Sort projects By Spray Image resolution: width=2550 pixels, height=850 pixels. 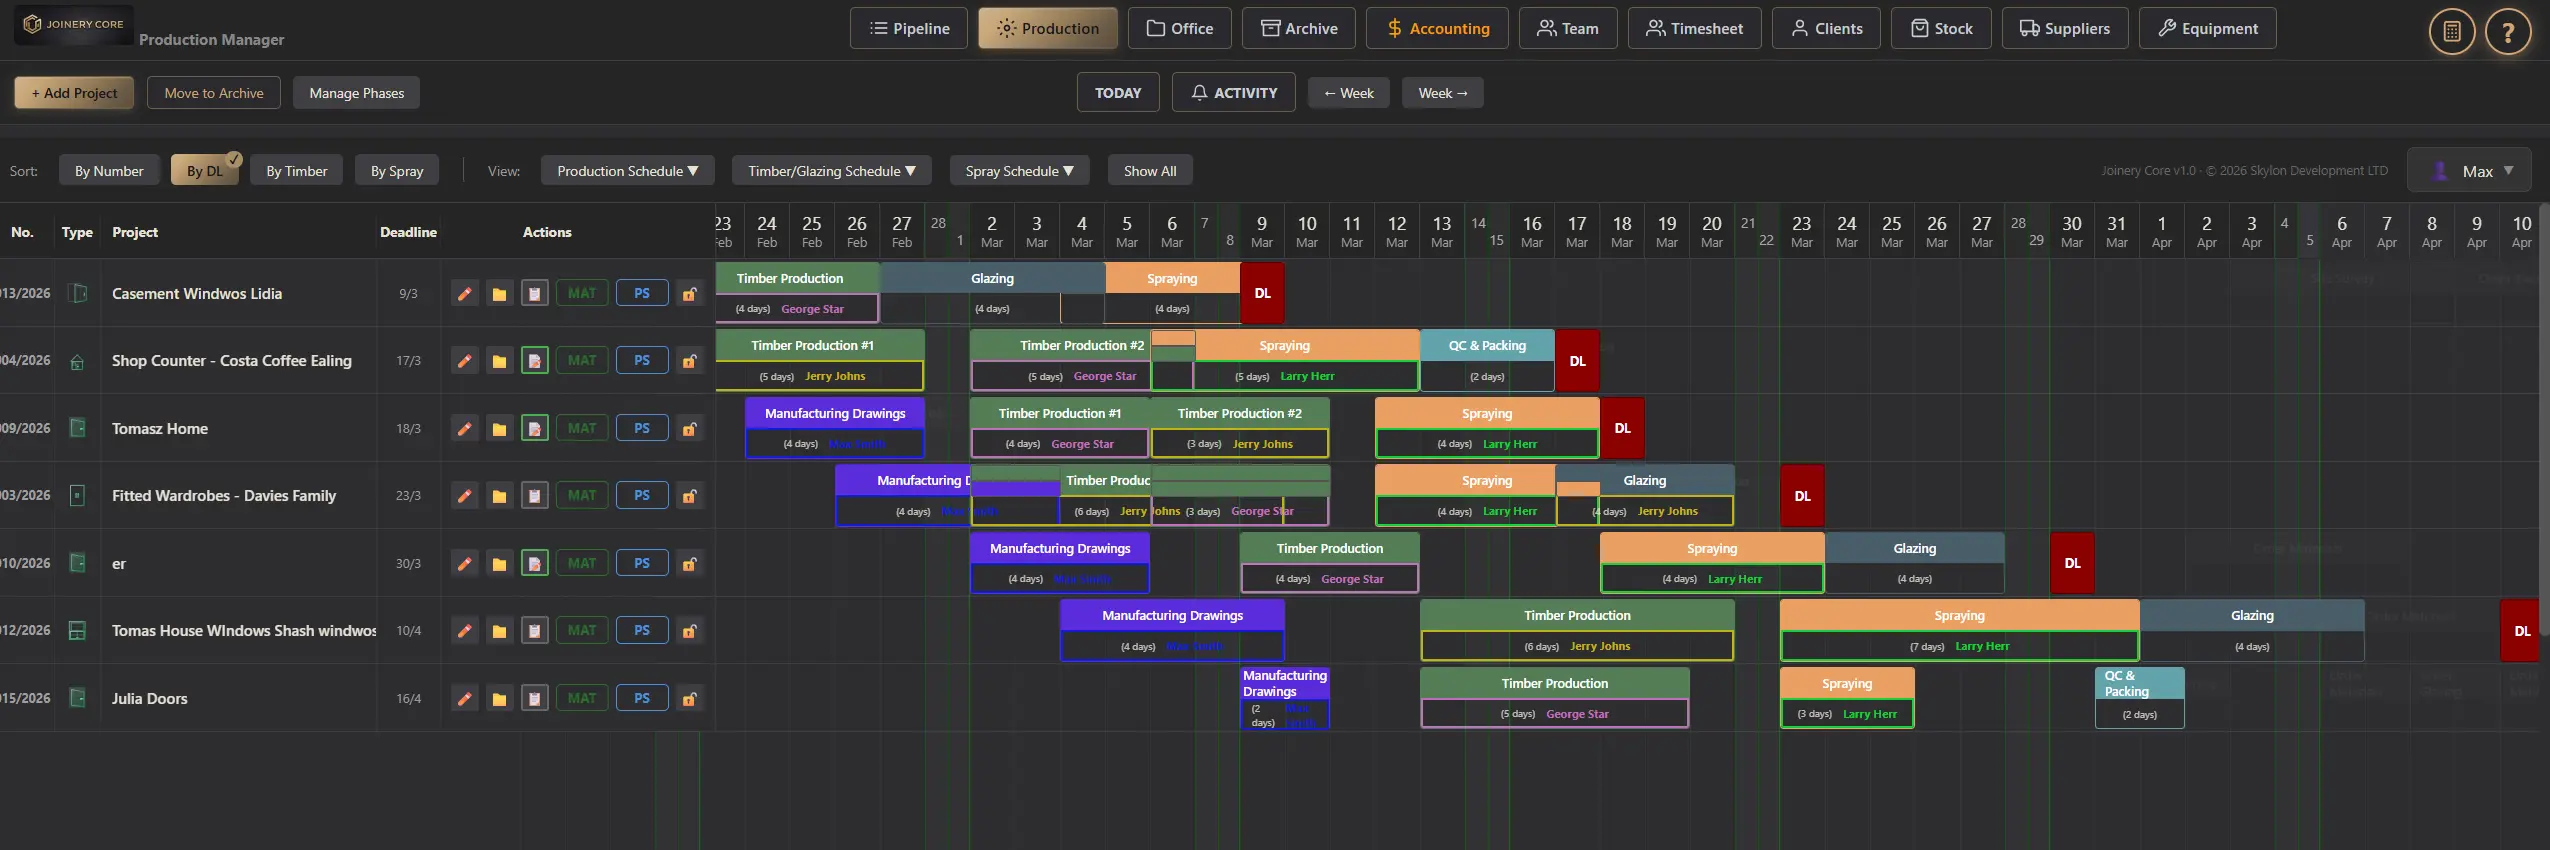click(397, 171)
